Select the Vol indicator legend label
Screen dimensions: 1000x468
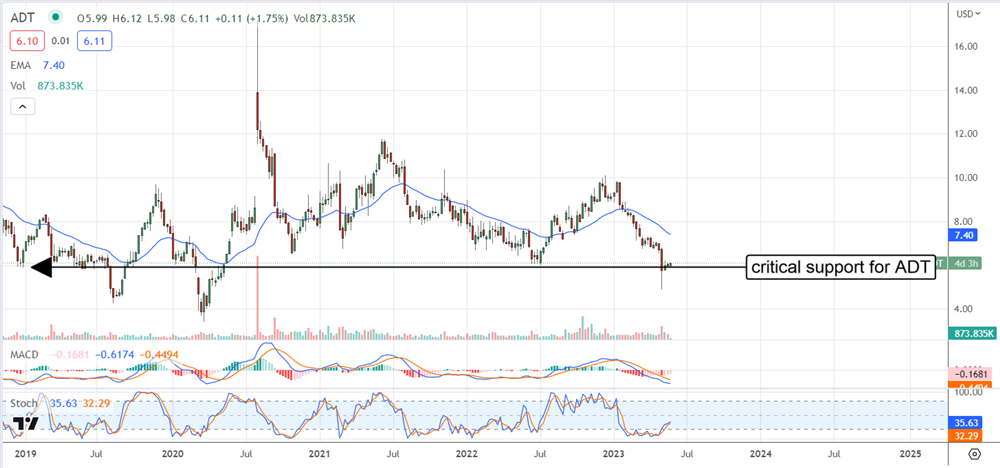(18, 85)
